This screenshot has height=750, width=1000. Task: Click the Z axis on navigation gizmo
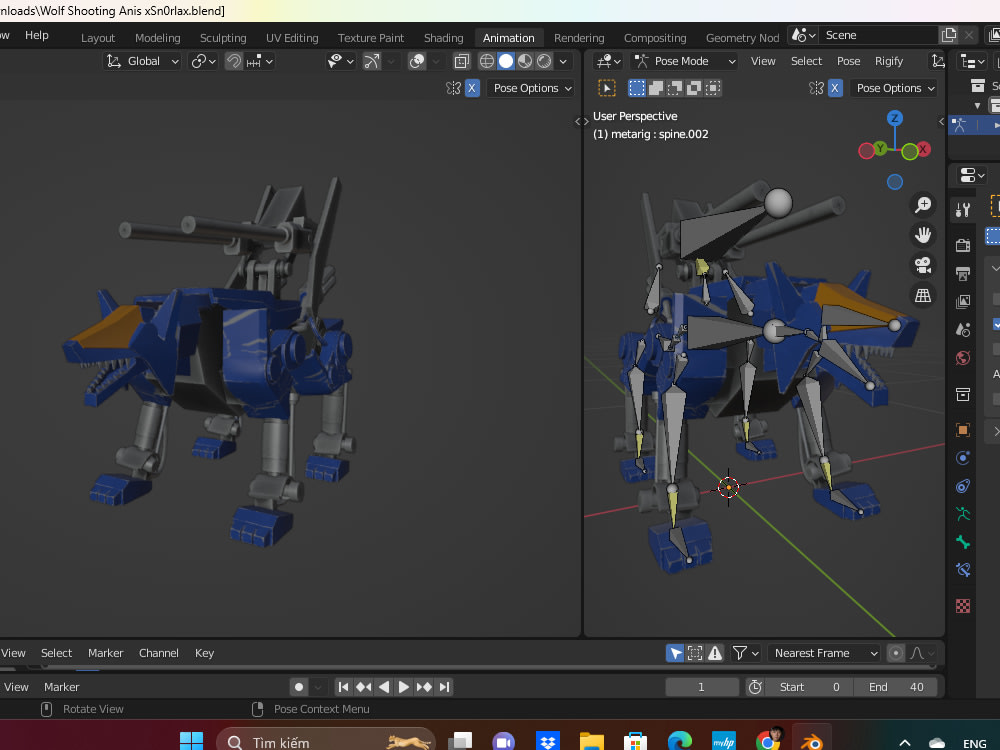point(895,118)
